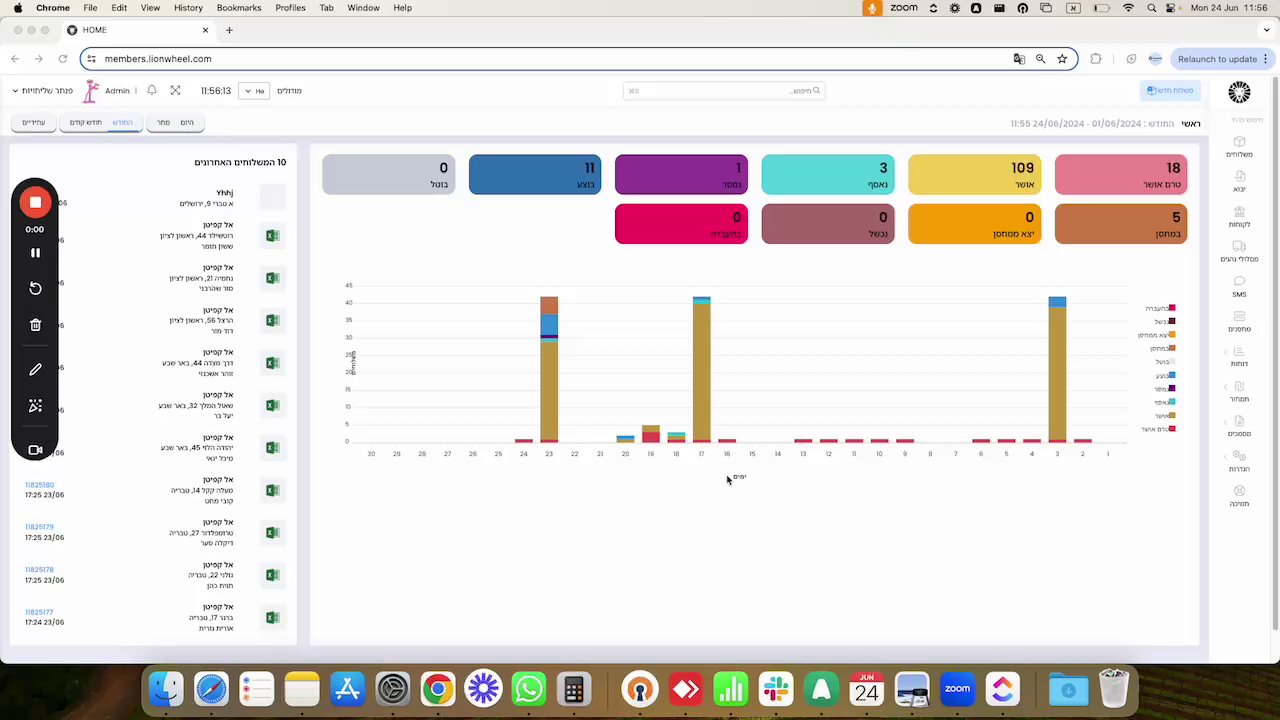Click the gray בוטל card showing 0

(x=388, y=175)
